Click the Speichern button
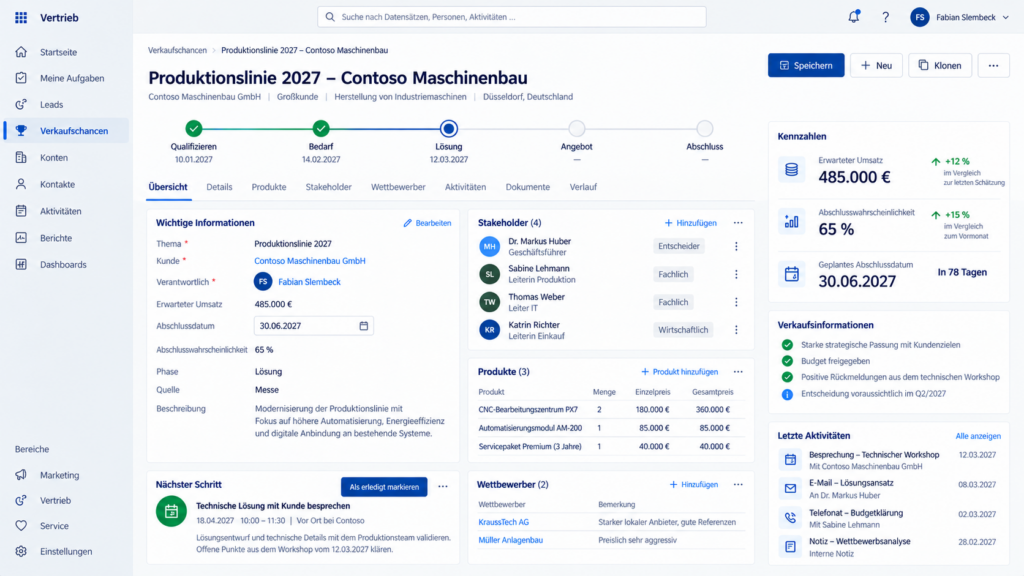 806,65
